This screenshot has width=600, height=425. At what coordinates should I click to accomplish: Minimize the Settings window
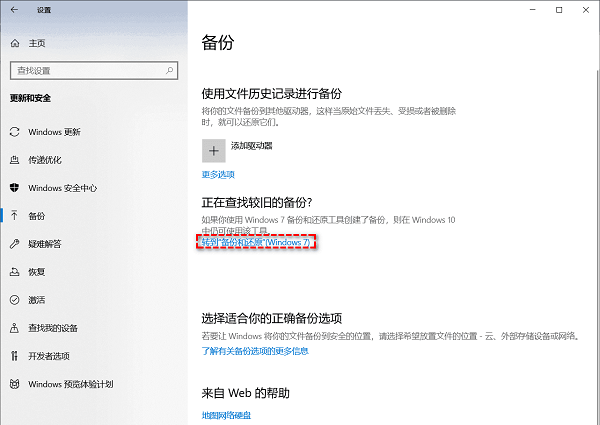[532, 10]
